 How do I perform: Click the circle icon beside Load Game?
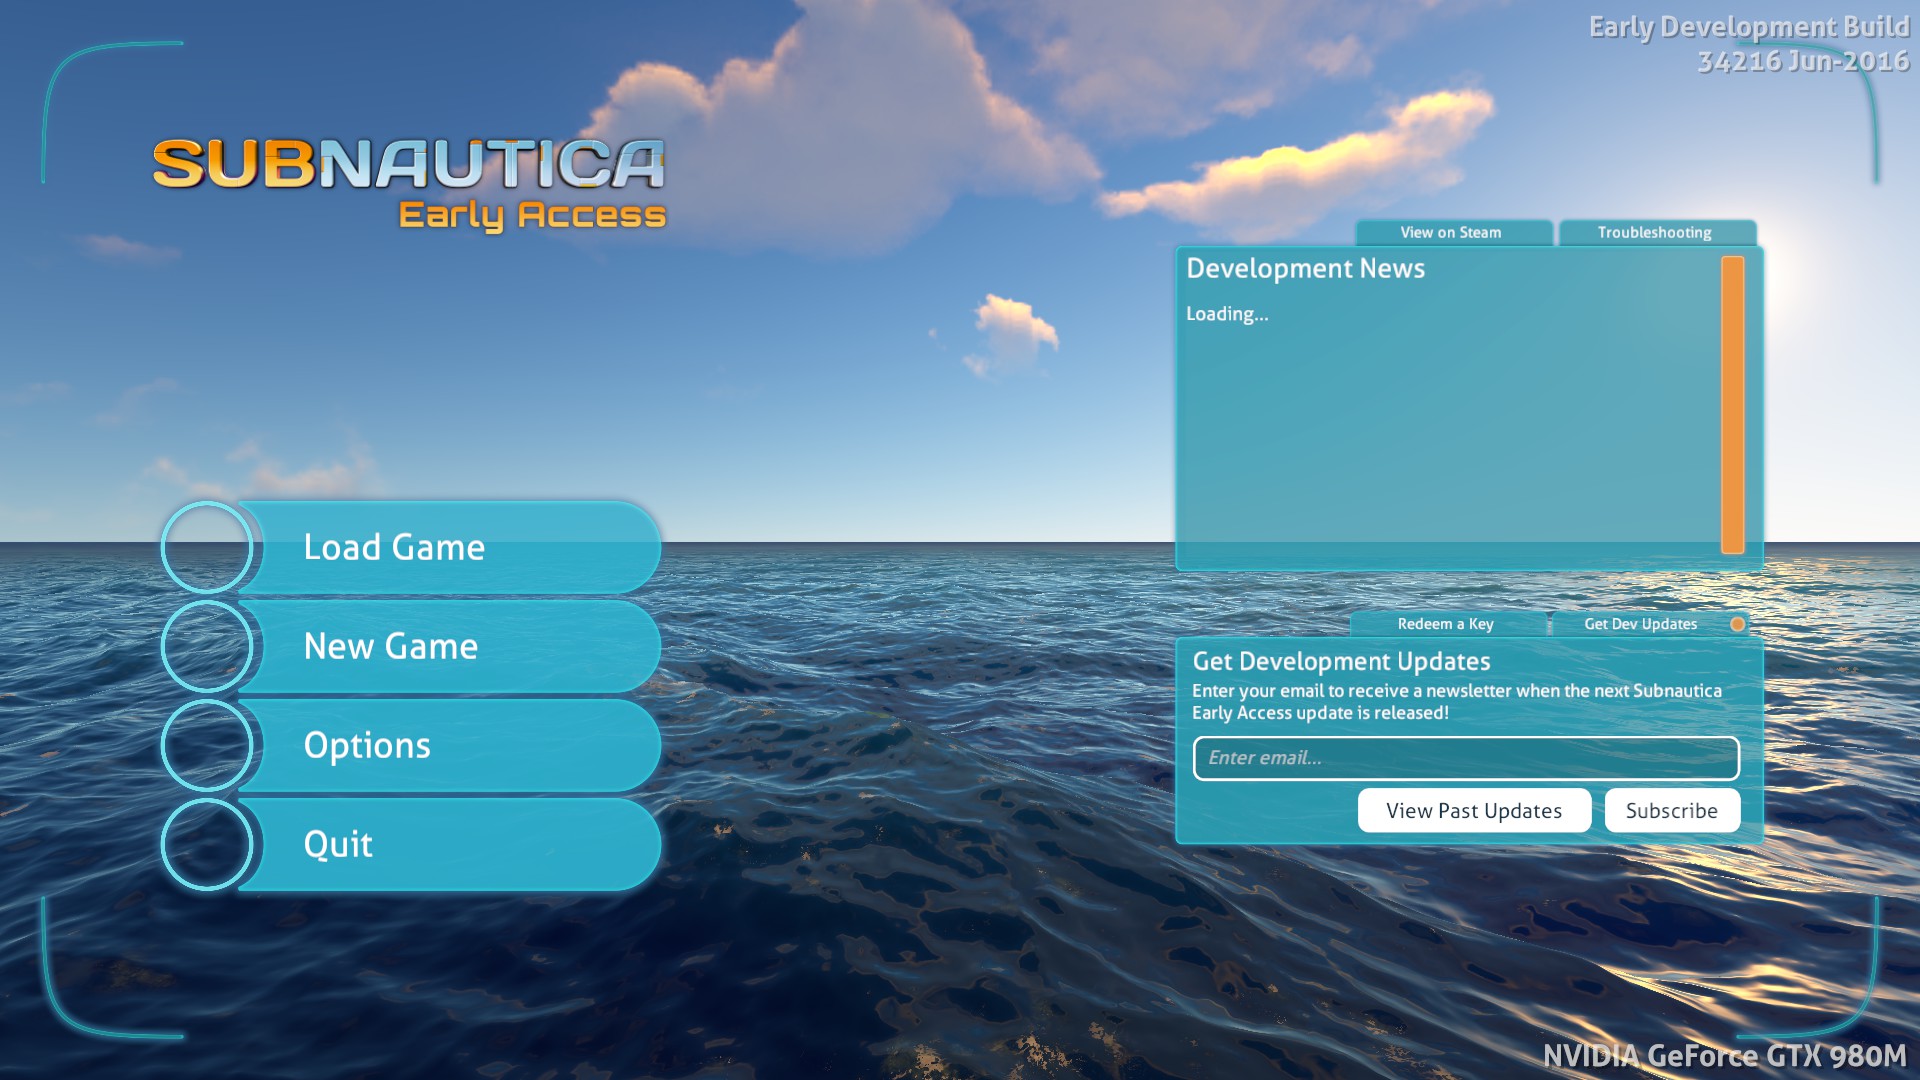[x=207, y=547]
